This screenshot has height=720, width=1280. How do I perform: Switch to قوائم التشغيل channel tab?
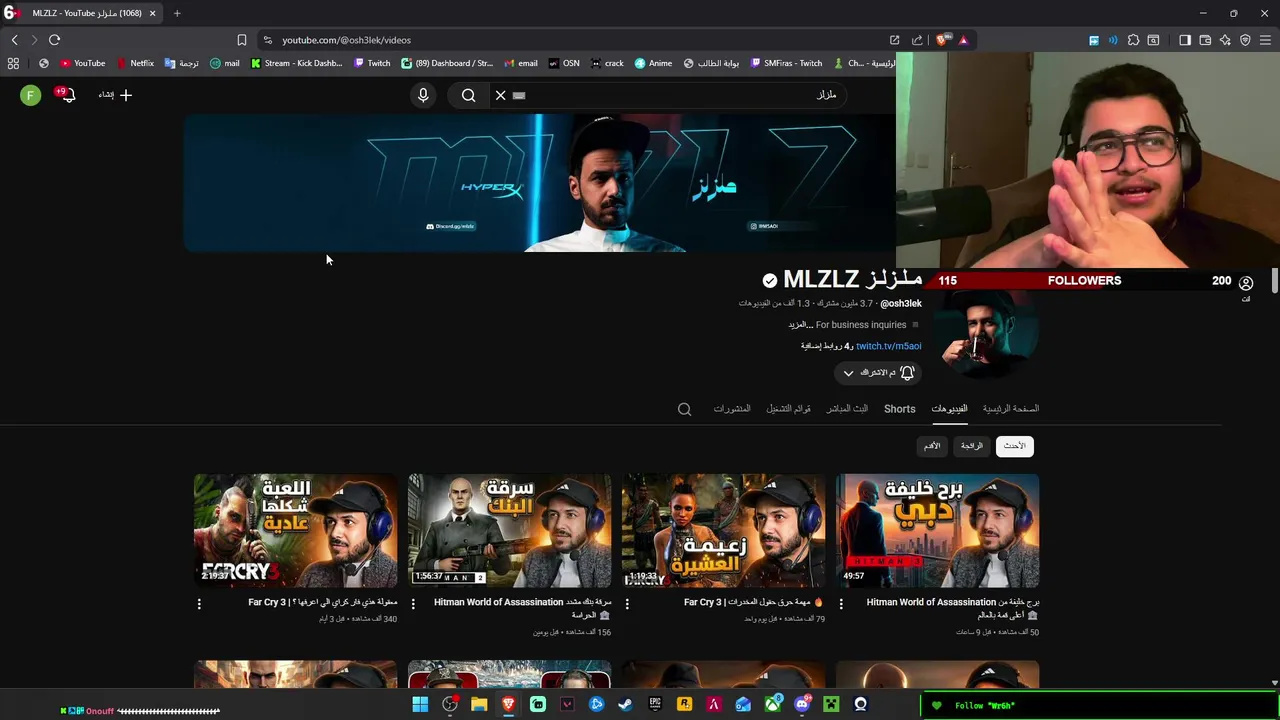pos(788,409)
